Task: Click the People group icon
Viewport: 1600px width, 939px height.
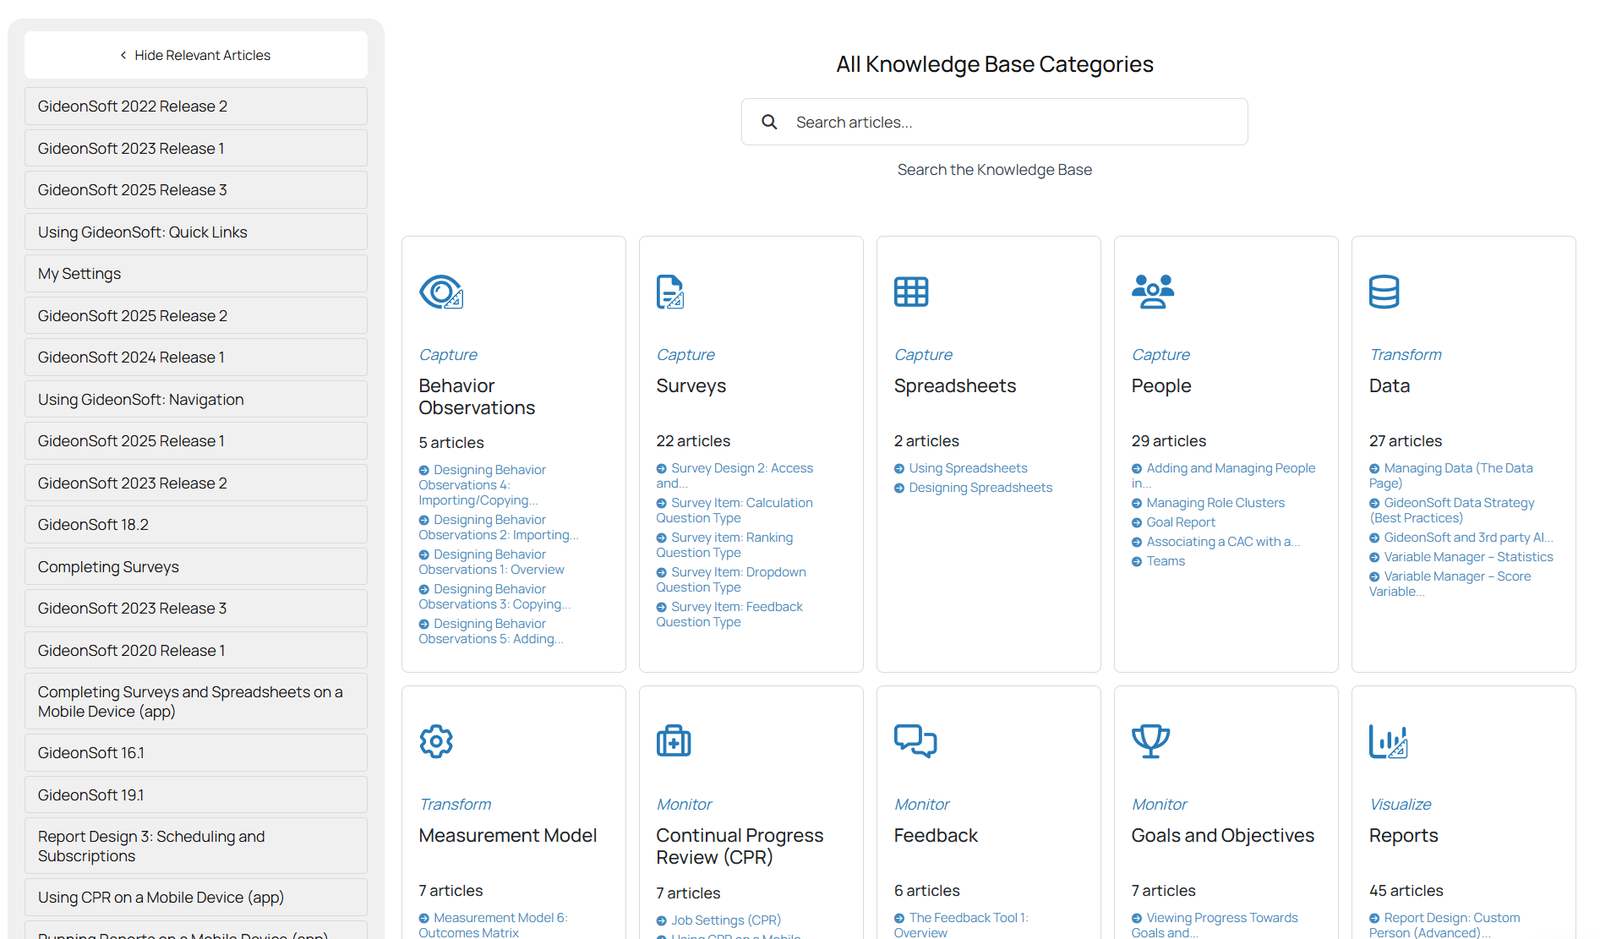Action: point(1152,292)
